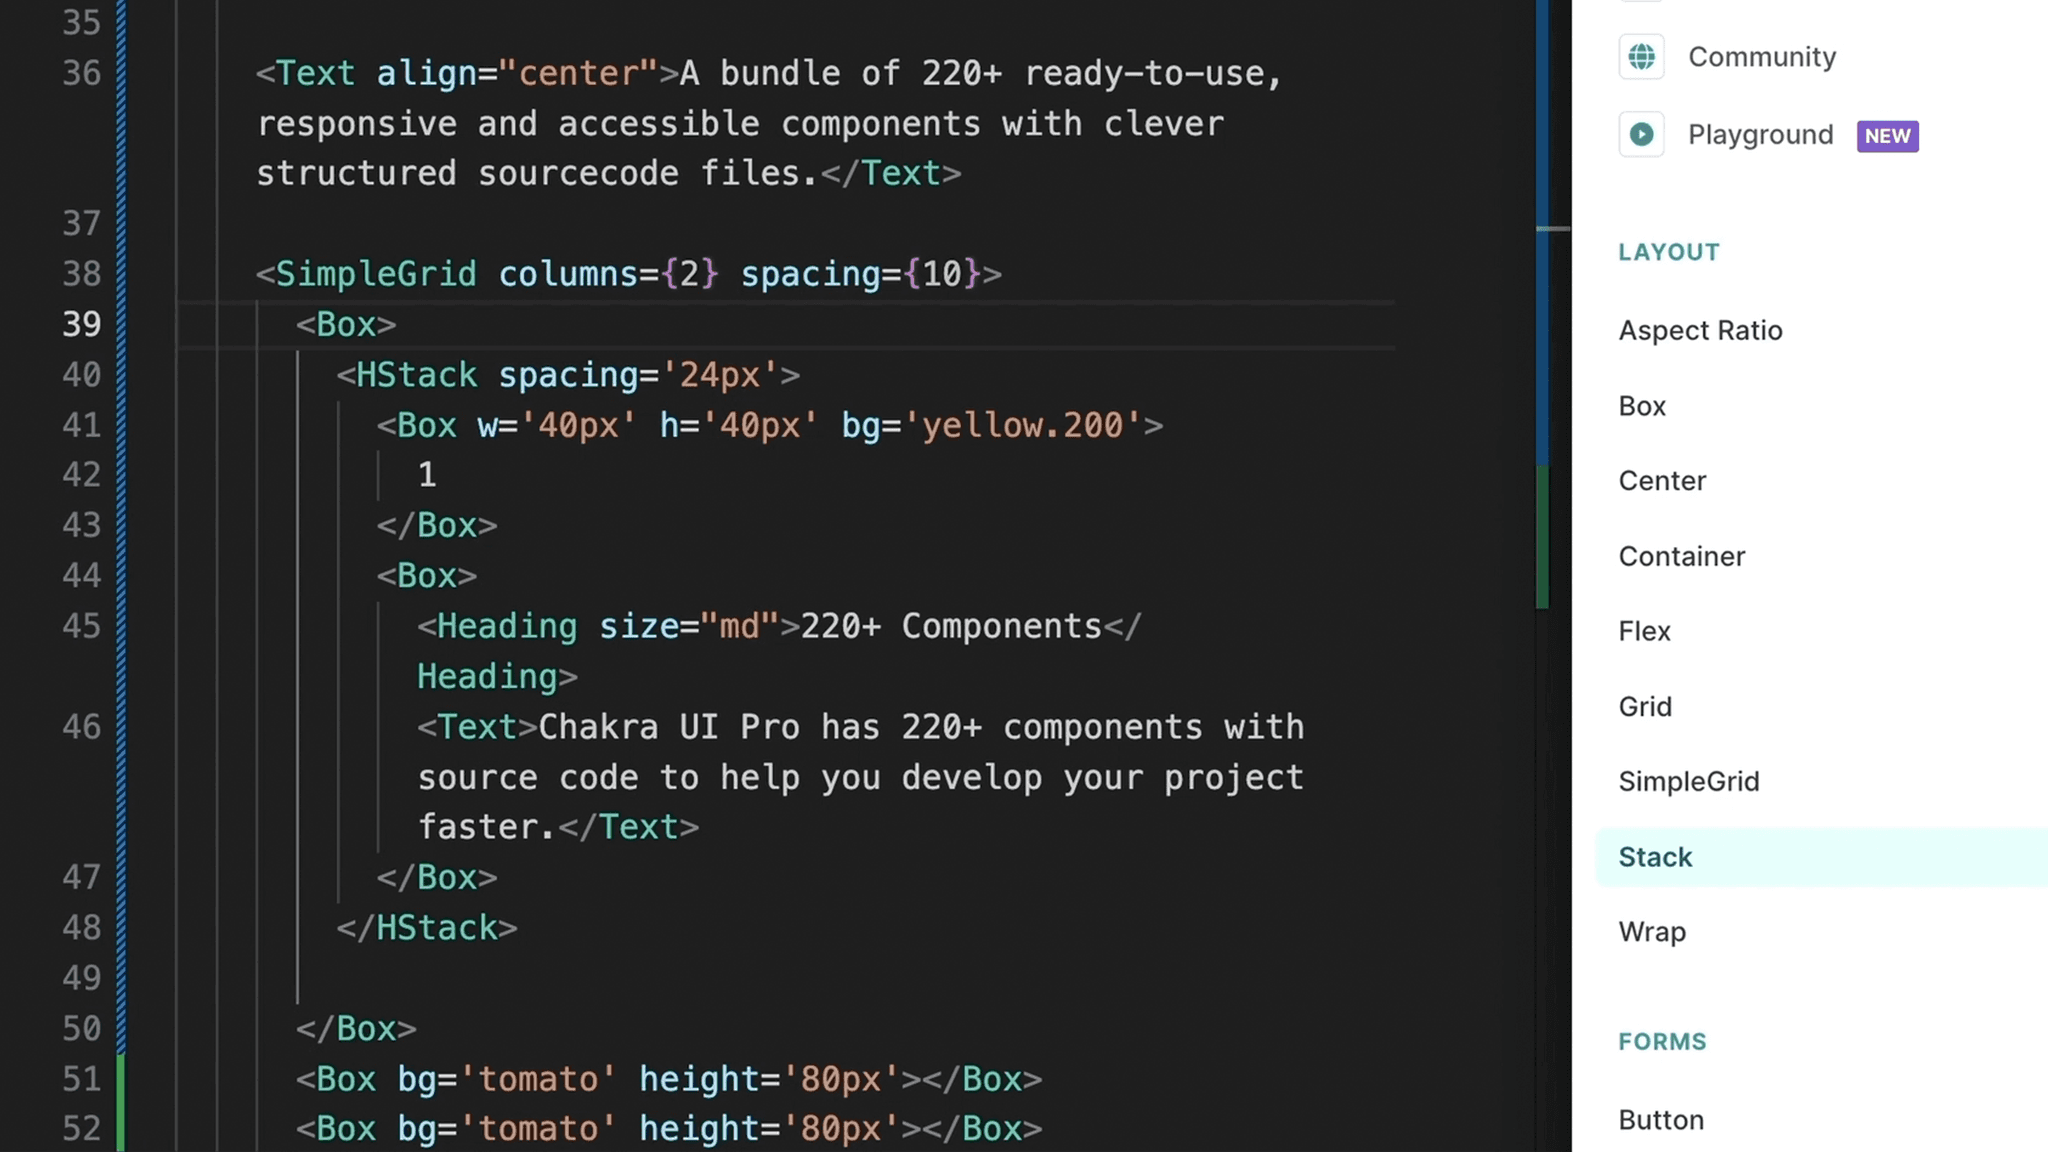The image size is (2048, 1152).
Task: Select Center in the Layout list
Action: click(x=1662, y=480)
